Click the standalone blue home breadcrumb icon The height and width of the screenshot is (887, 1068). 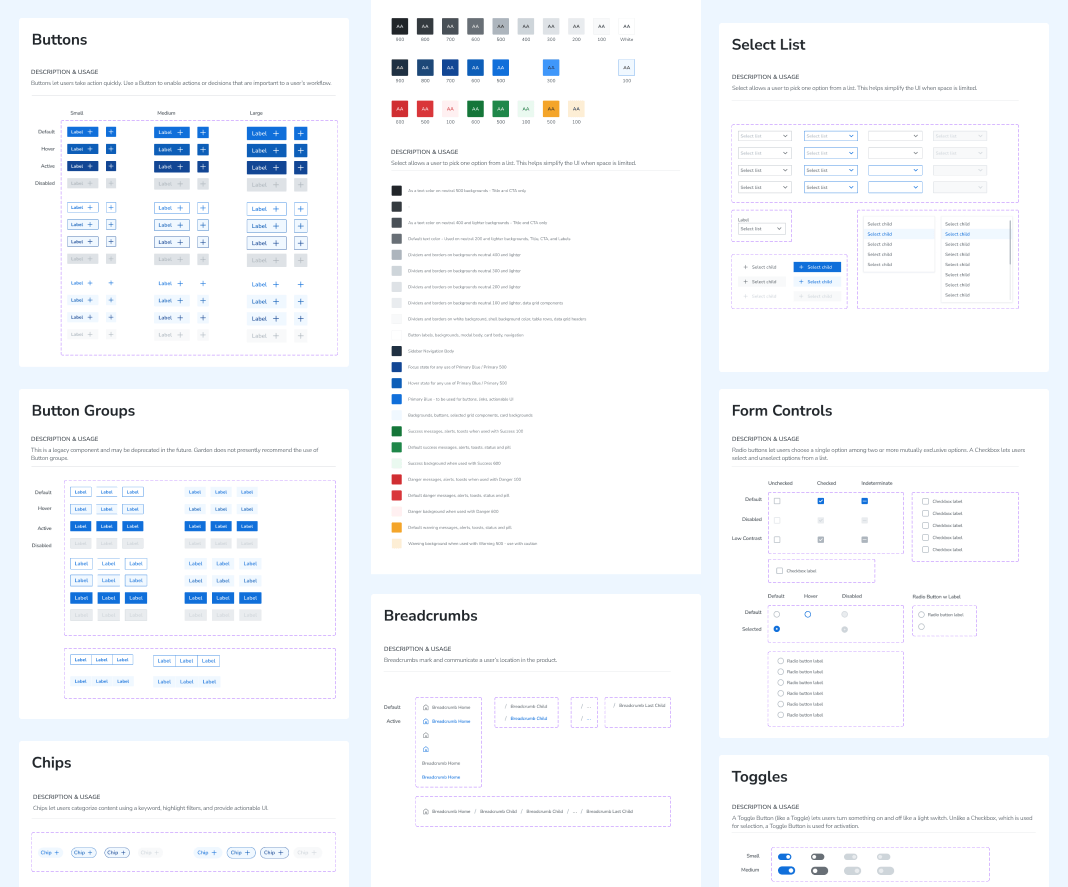[426, 749]
